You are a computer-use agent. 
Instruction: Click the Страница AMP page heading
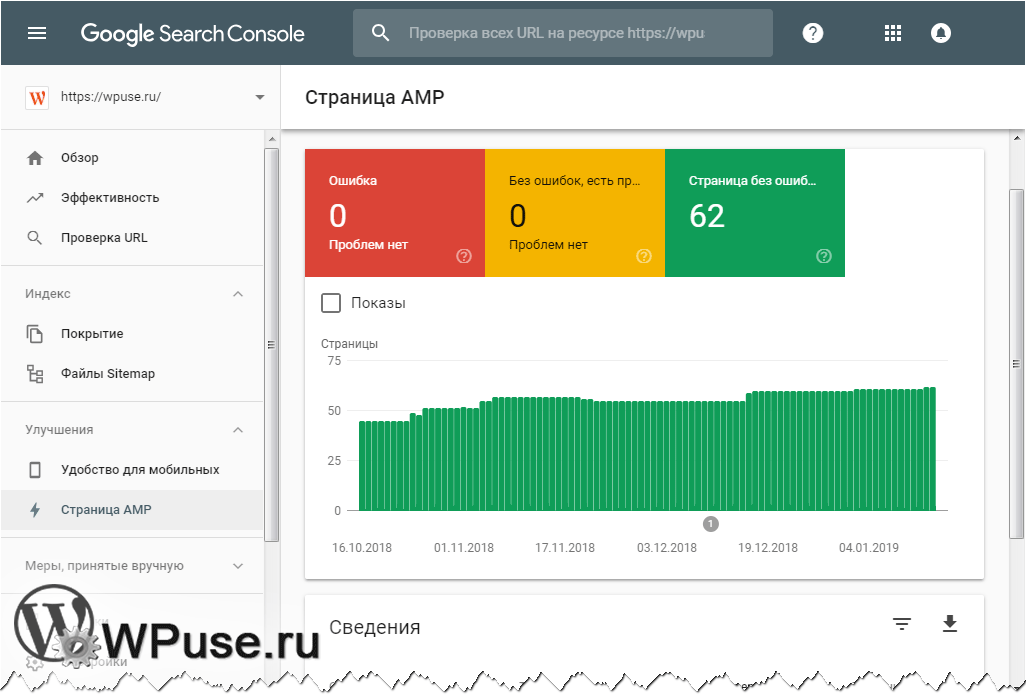[x=374, y=98]
